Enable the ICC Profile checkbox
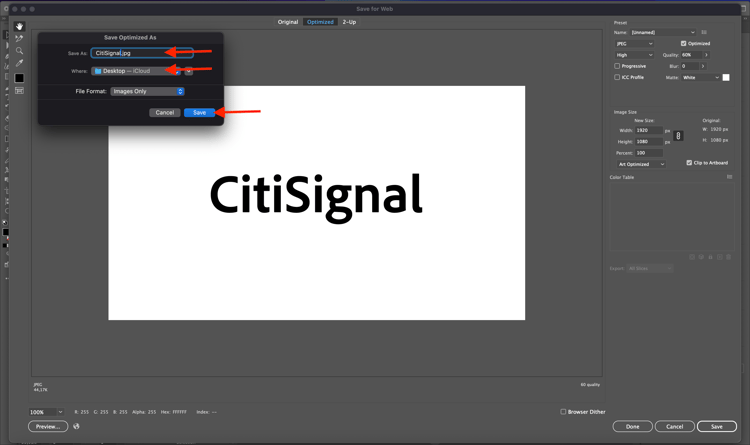The height and width of the screenshot is (445, 750). click(617, 77)
